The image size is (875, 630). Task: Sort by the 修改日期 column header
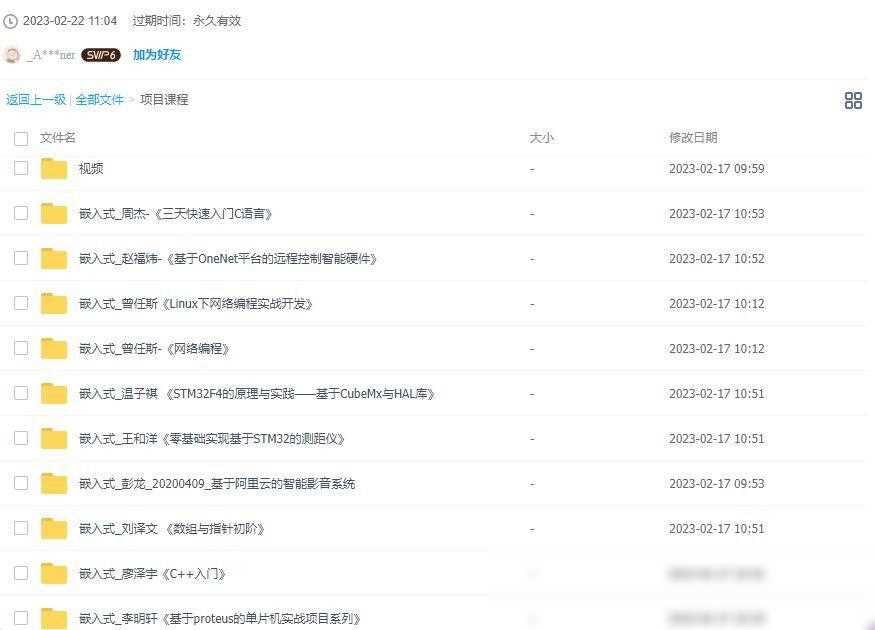(x=693, y=137)
